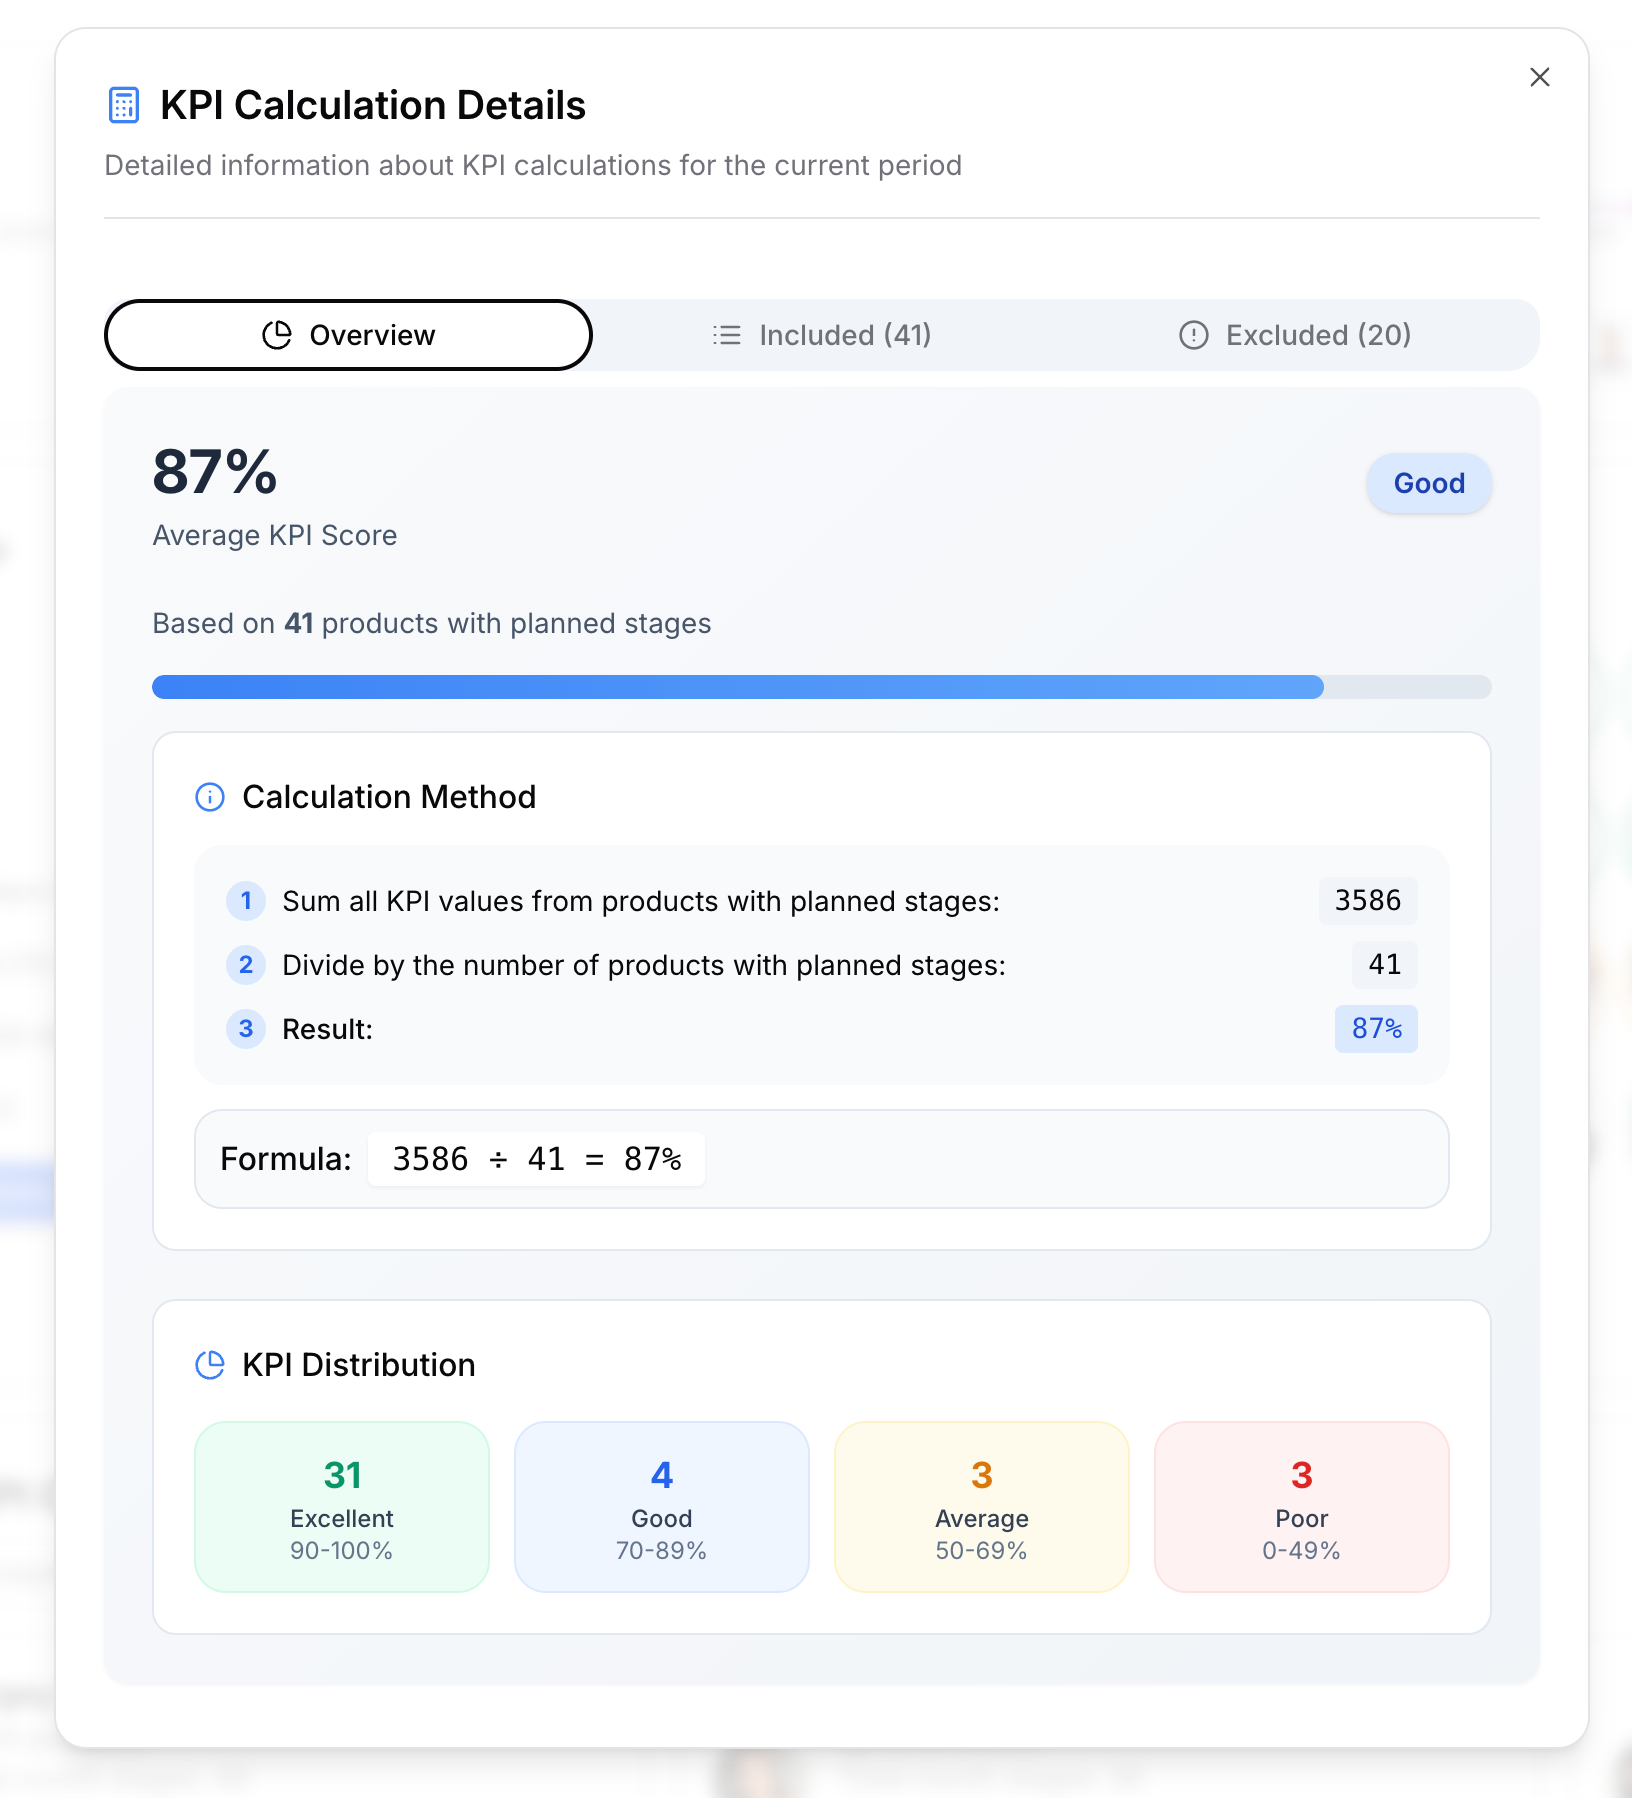Click the average KPI progress bar
Screen dimensions: 1632x1798
coord(821,687)
